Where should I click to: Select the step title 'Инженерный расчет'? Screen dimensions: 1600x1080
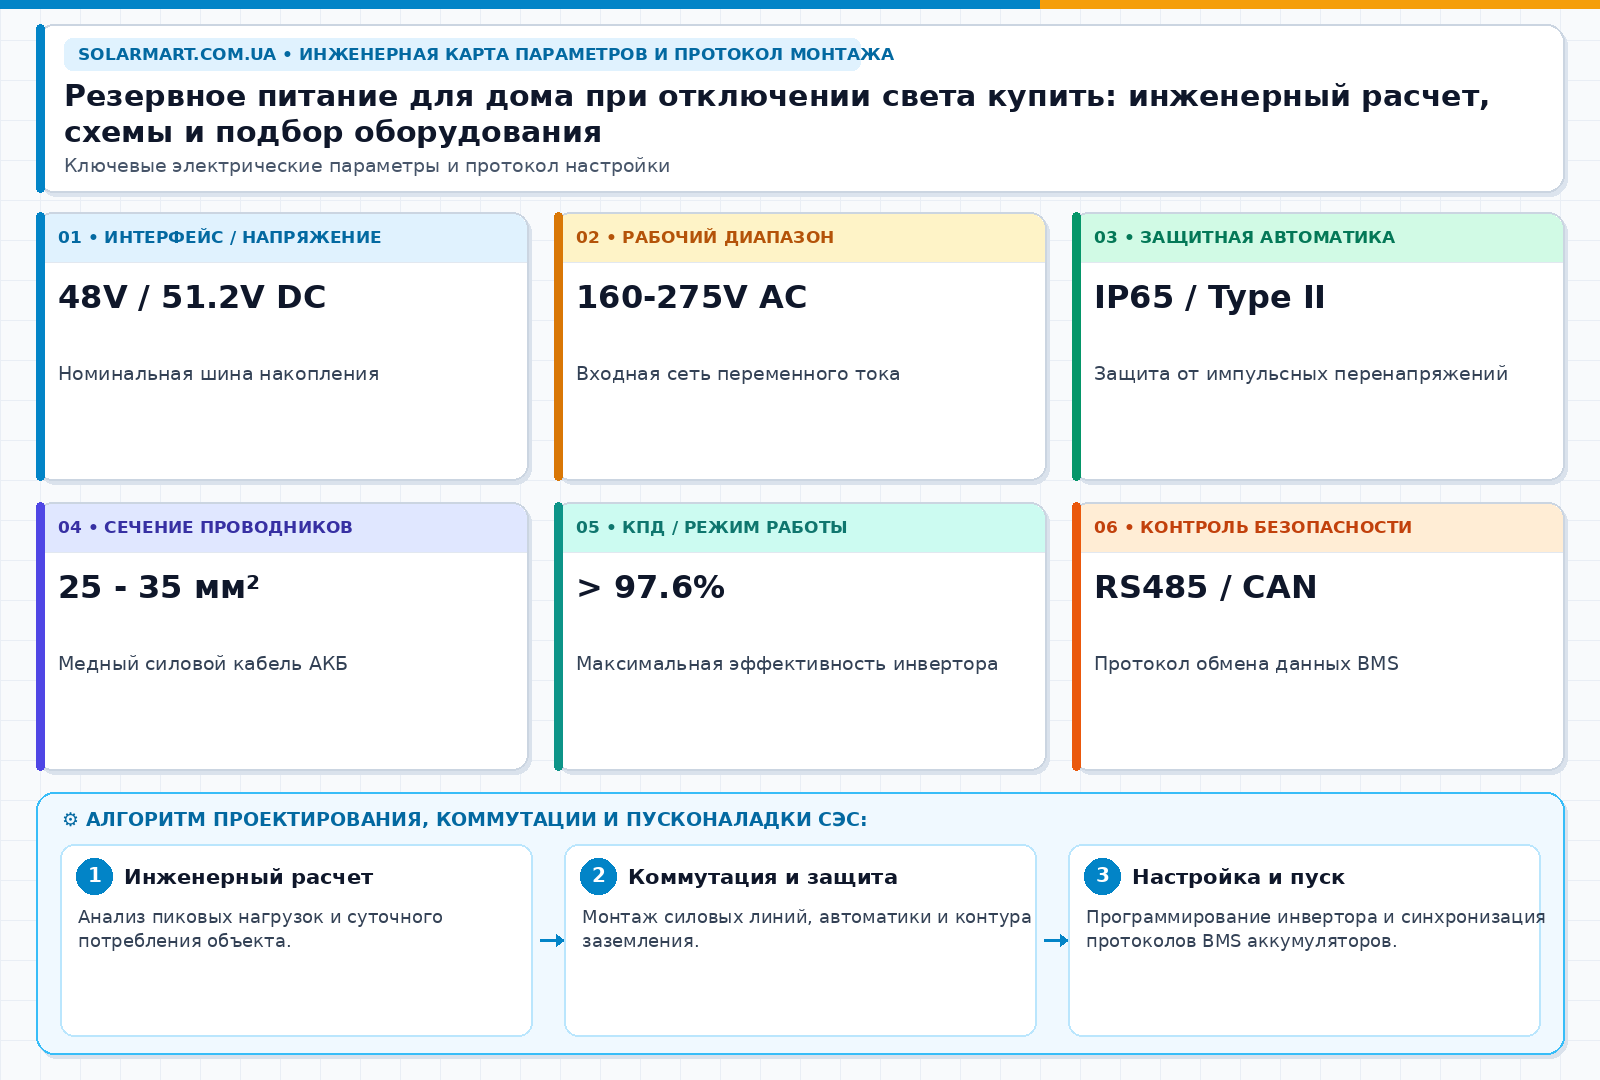coord(249,877)
